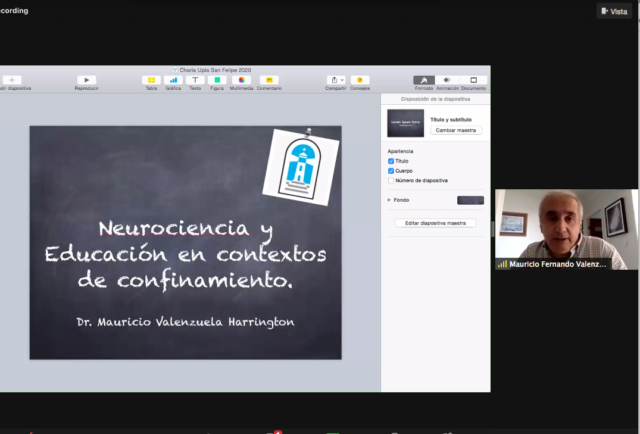Screen dimensions: 640x434
Task: Insert a table with Tabla icon
Action: click(x=151, y=80)
